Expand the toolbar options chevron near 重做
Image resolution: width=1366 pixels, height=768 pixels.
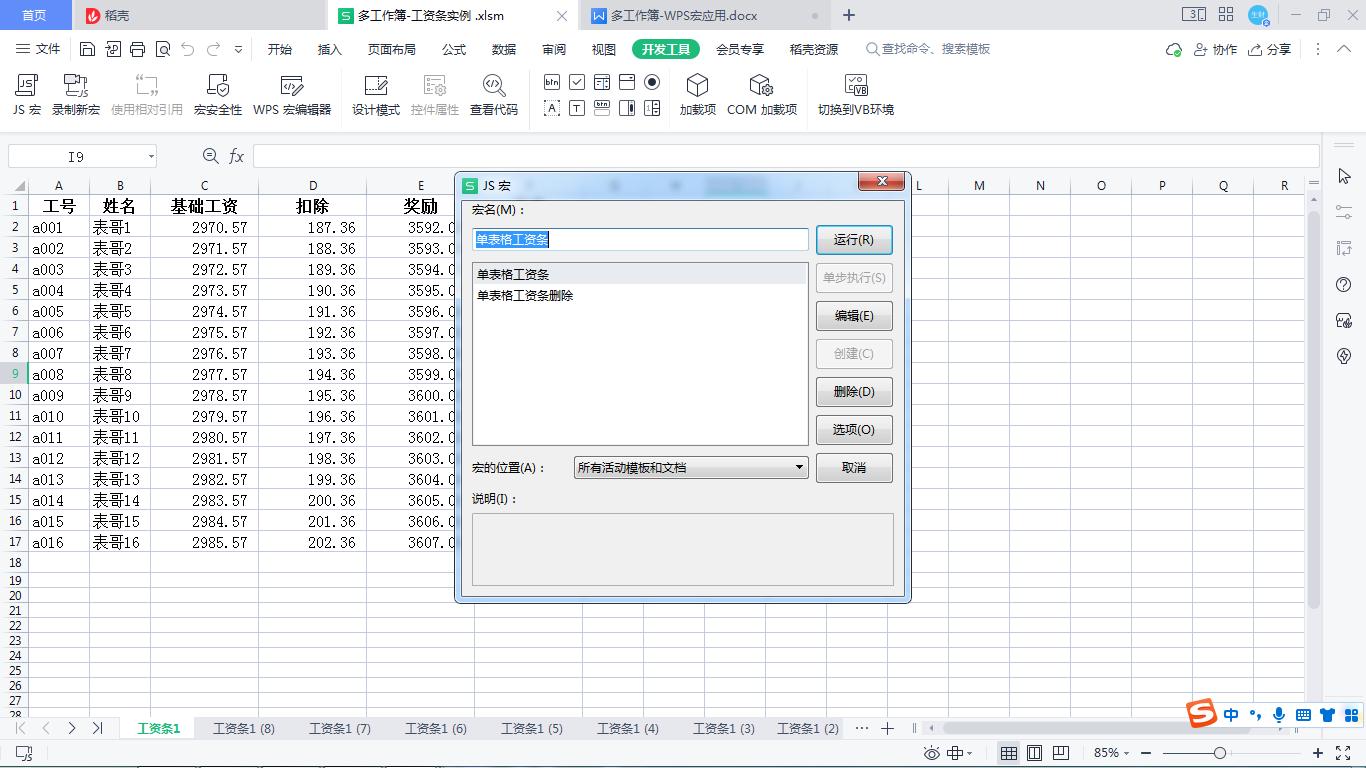pos(239,48)
